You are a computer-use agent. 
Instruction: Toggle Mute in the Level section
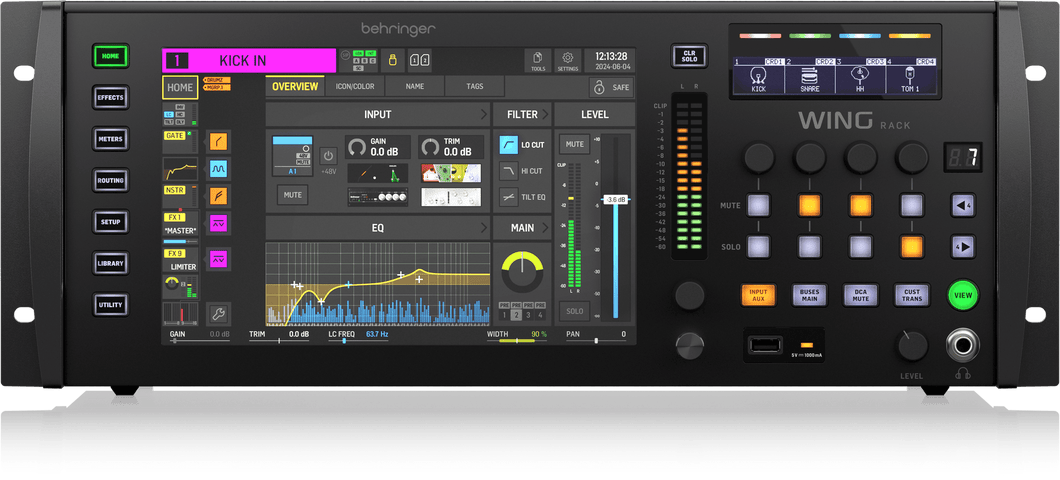(x=574, y=144)
